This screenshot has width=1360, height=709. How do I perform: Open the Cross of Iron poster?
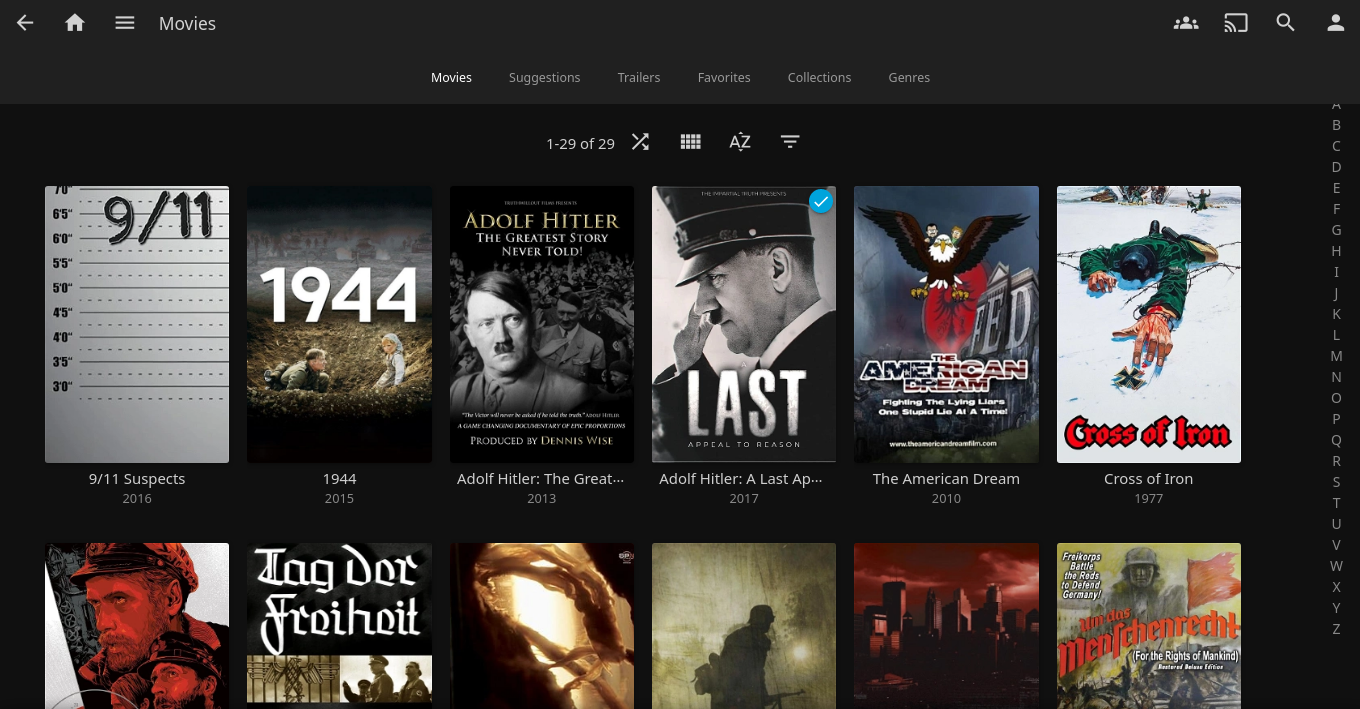[1149, 324]
